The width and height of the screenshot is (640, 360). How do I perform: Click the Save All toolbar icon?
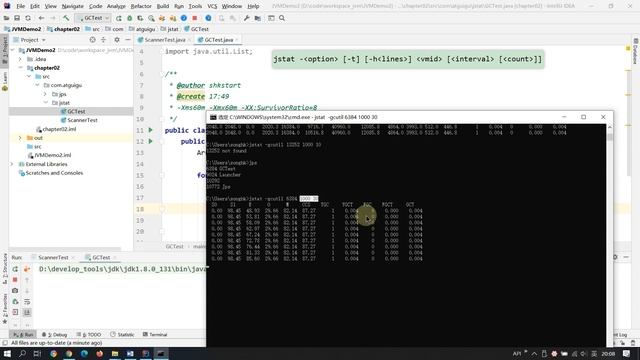click(x=17, y=18)
